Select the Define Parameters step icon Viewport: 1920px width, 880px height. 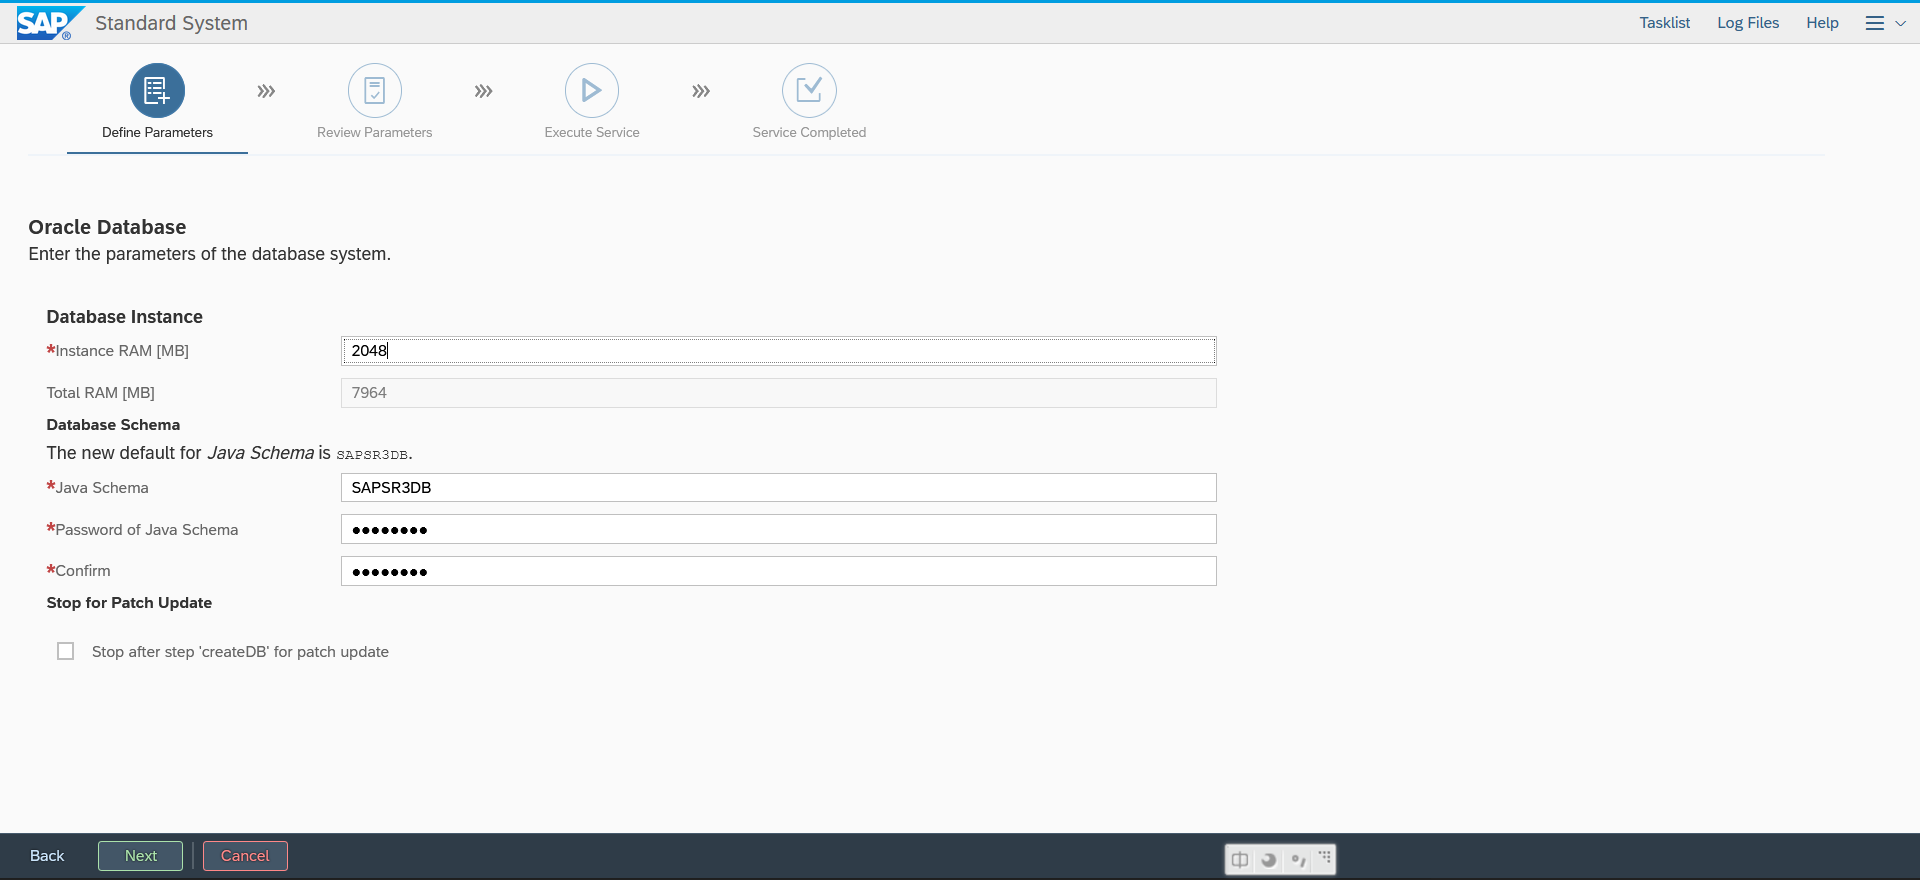pyautogui.click(x=157, y=91)
